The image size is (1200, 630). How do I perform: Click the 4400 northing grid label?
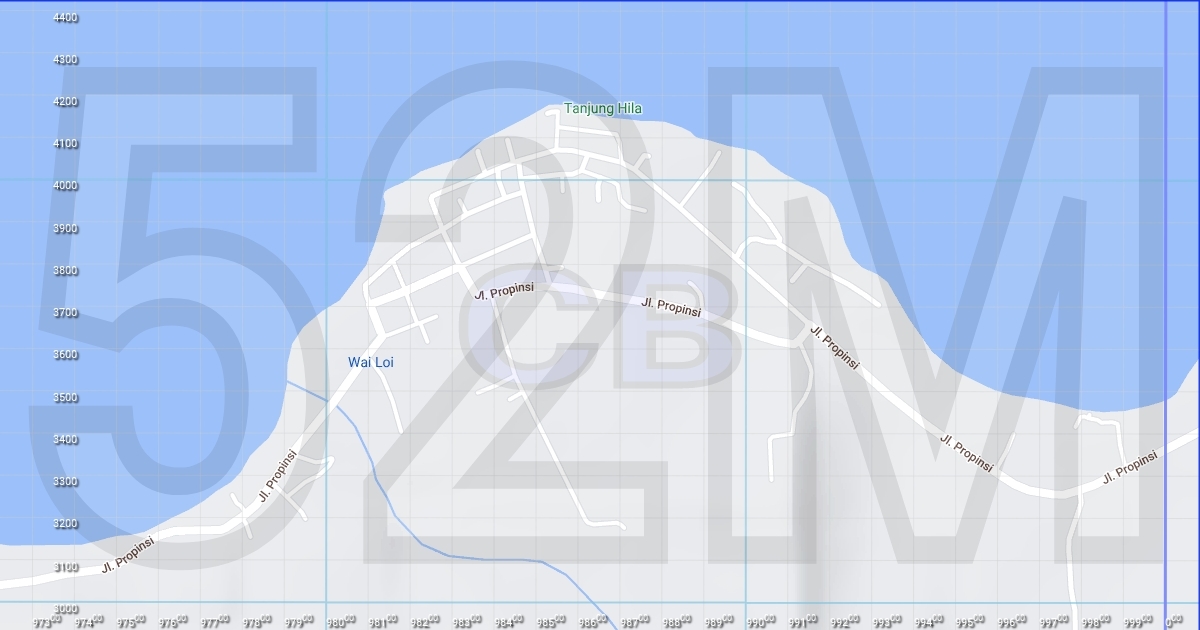point(66,18)
